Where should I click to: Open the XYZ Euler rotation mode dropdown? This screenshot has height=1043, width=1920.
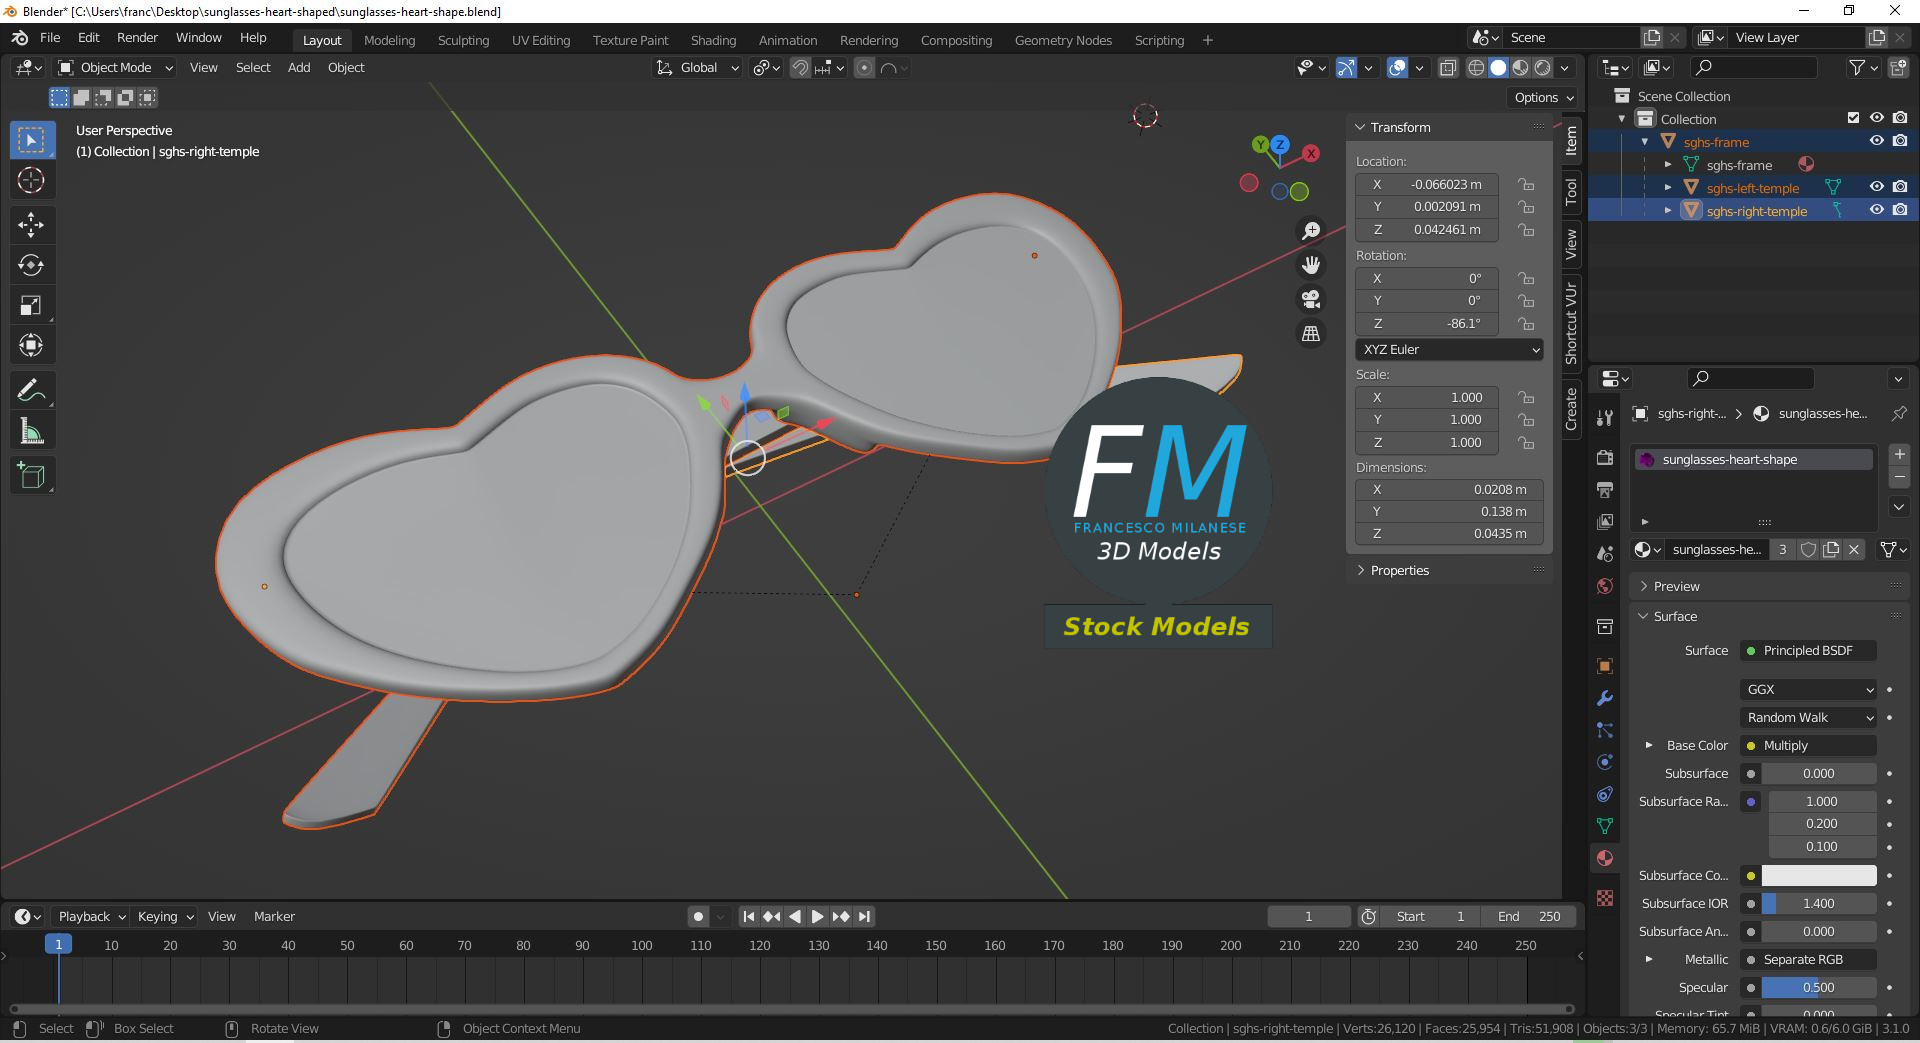[x=1449, y=349]
